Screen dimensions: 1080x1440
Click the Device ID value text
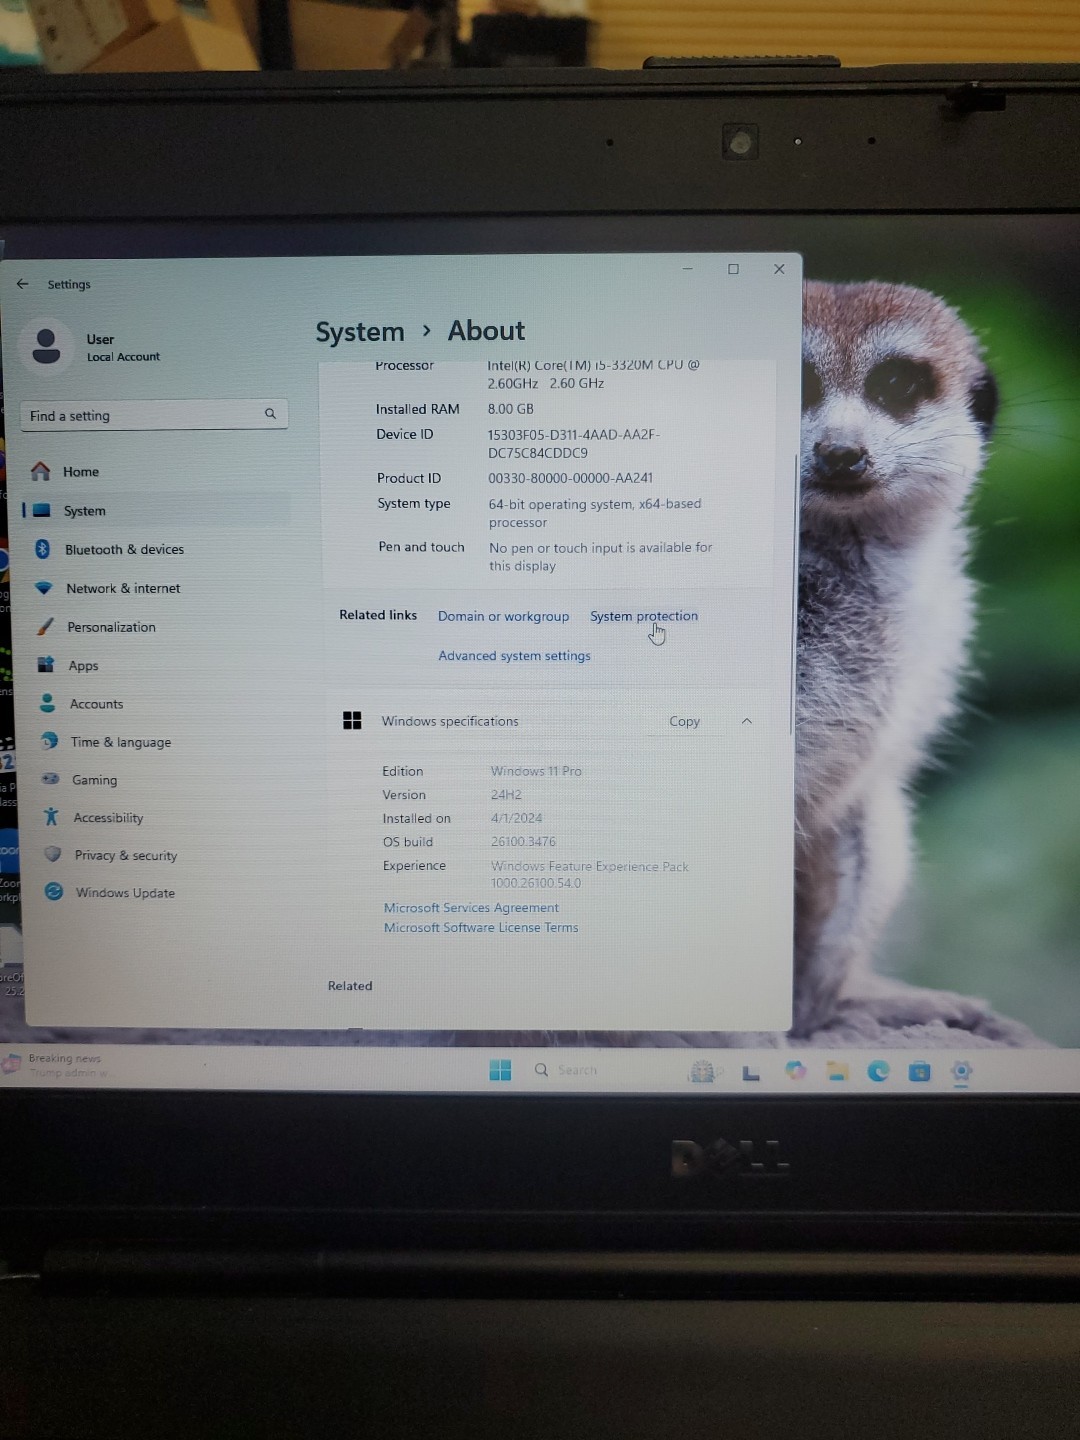[573, 443]
